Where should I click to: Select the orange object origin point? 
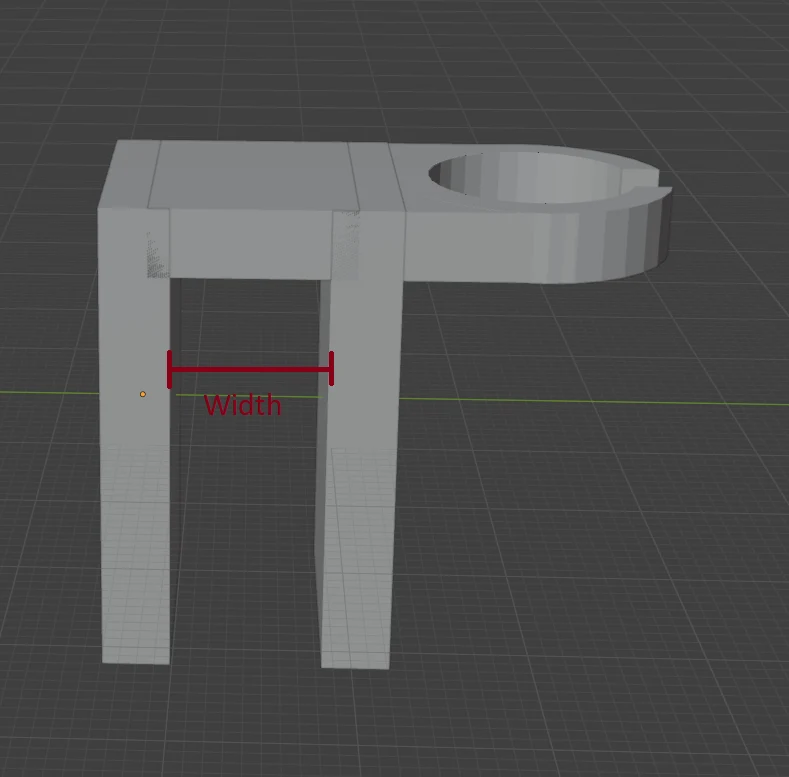143,394
